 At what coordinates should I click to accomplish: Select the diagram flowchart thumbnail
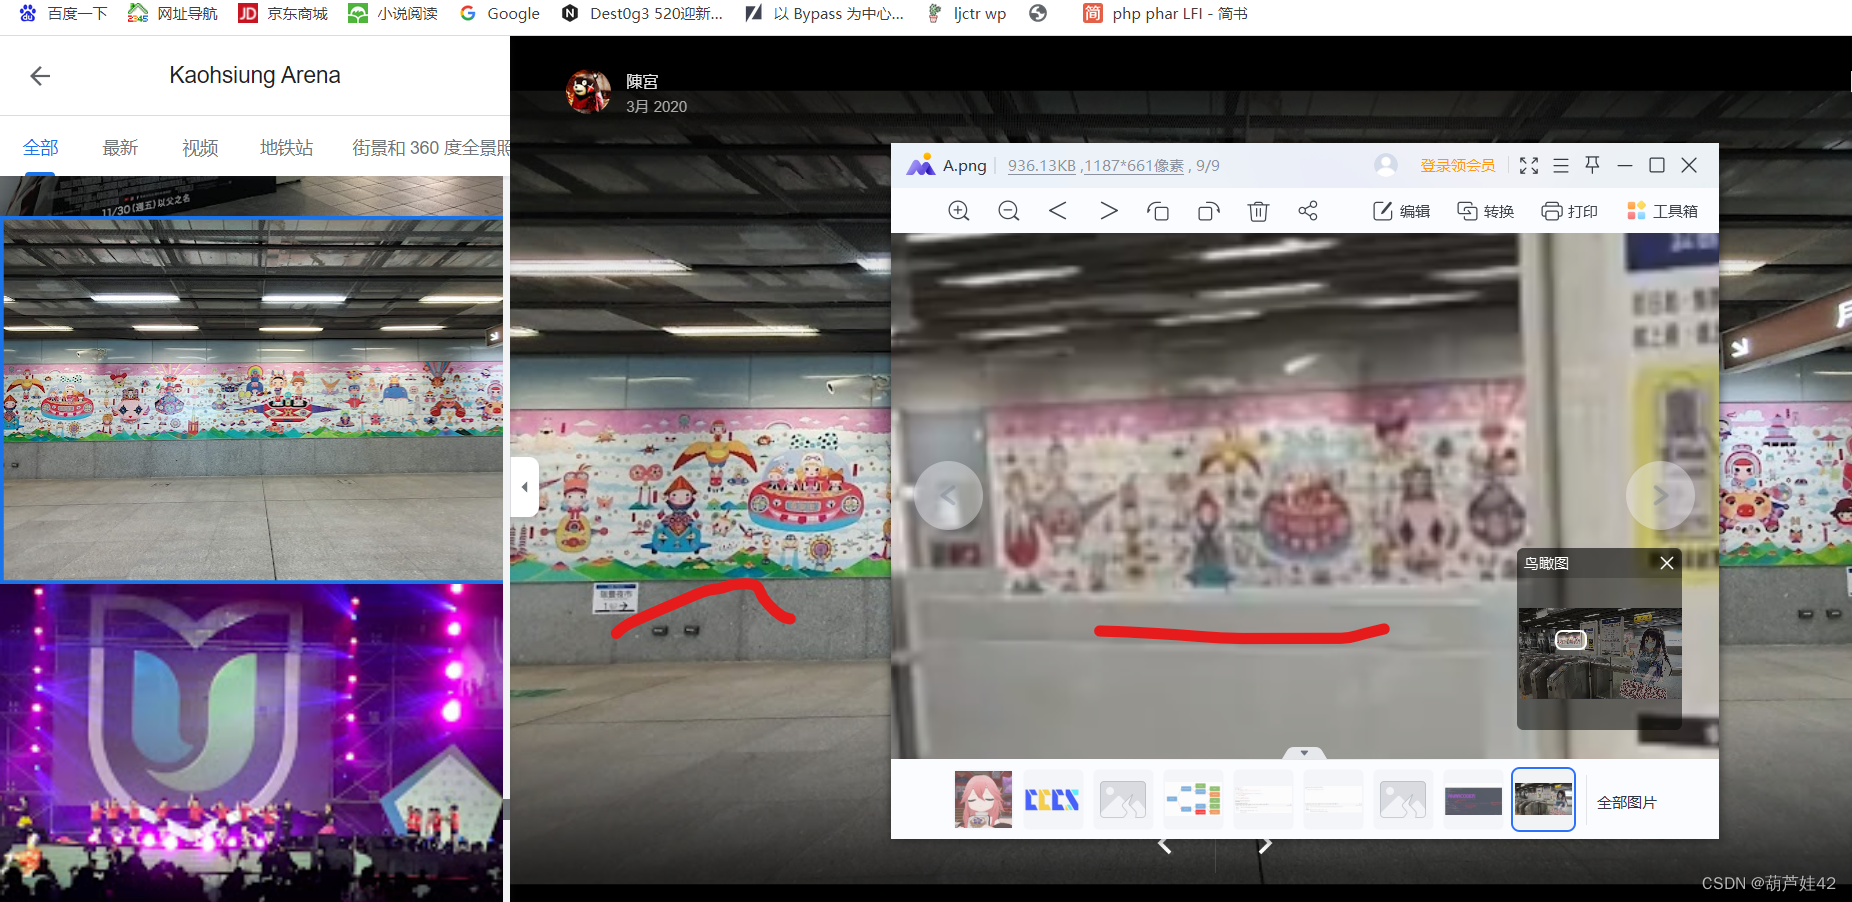[x=1193, y=800]
